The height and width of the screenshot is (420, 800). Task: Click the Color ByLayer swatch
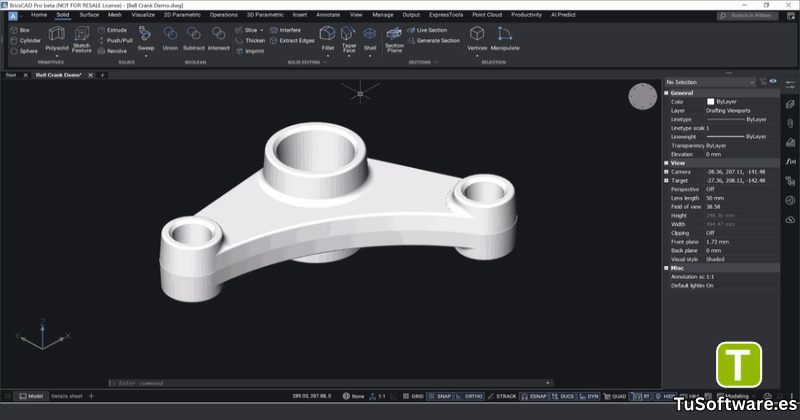(x=710, y=102)
